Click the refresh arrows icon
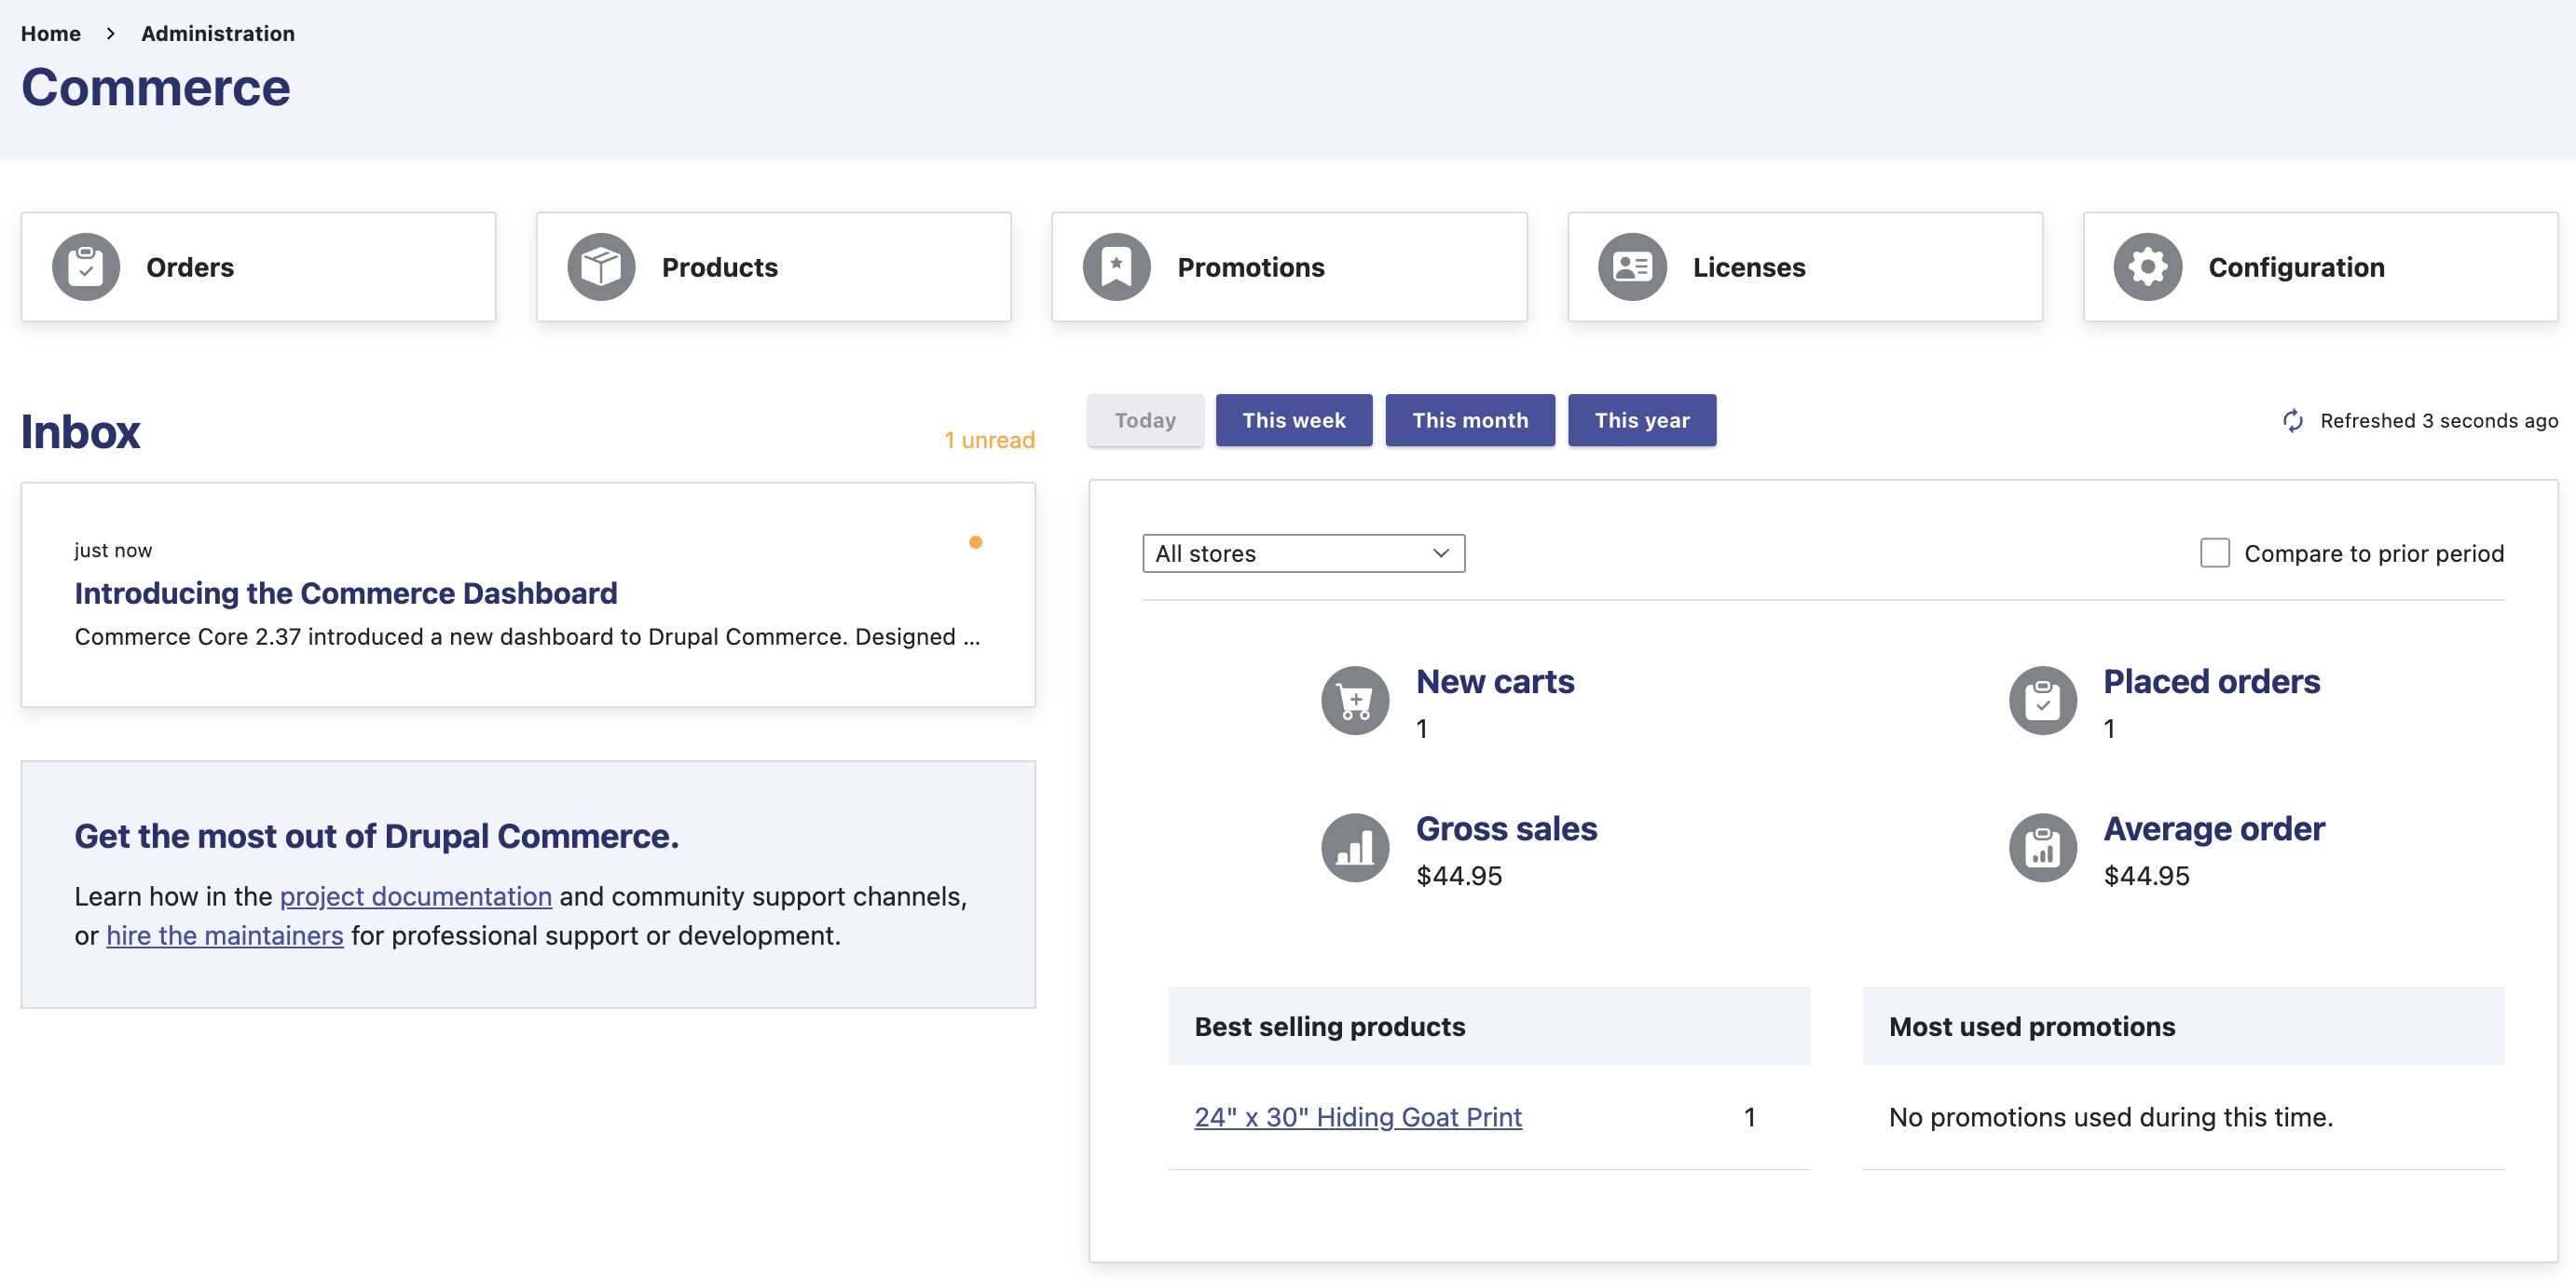 pyautogui.click(x=2293, y=421)
